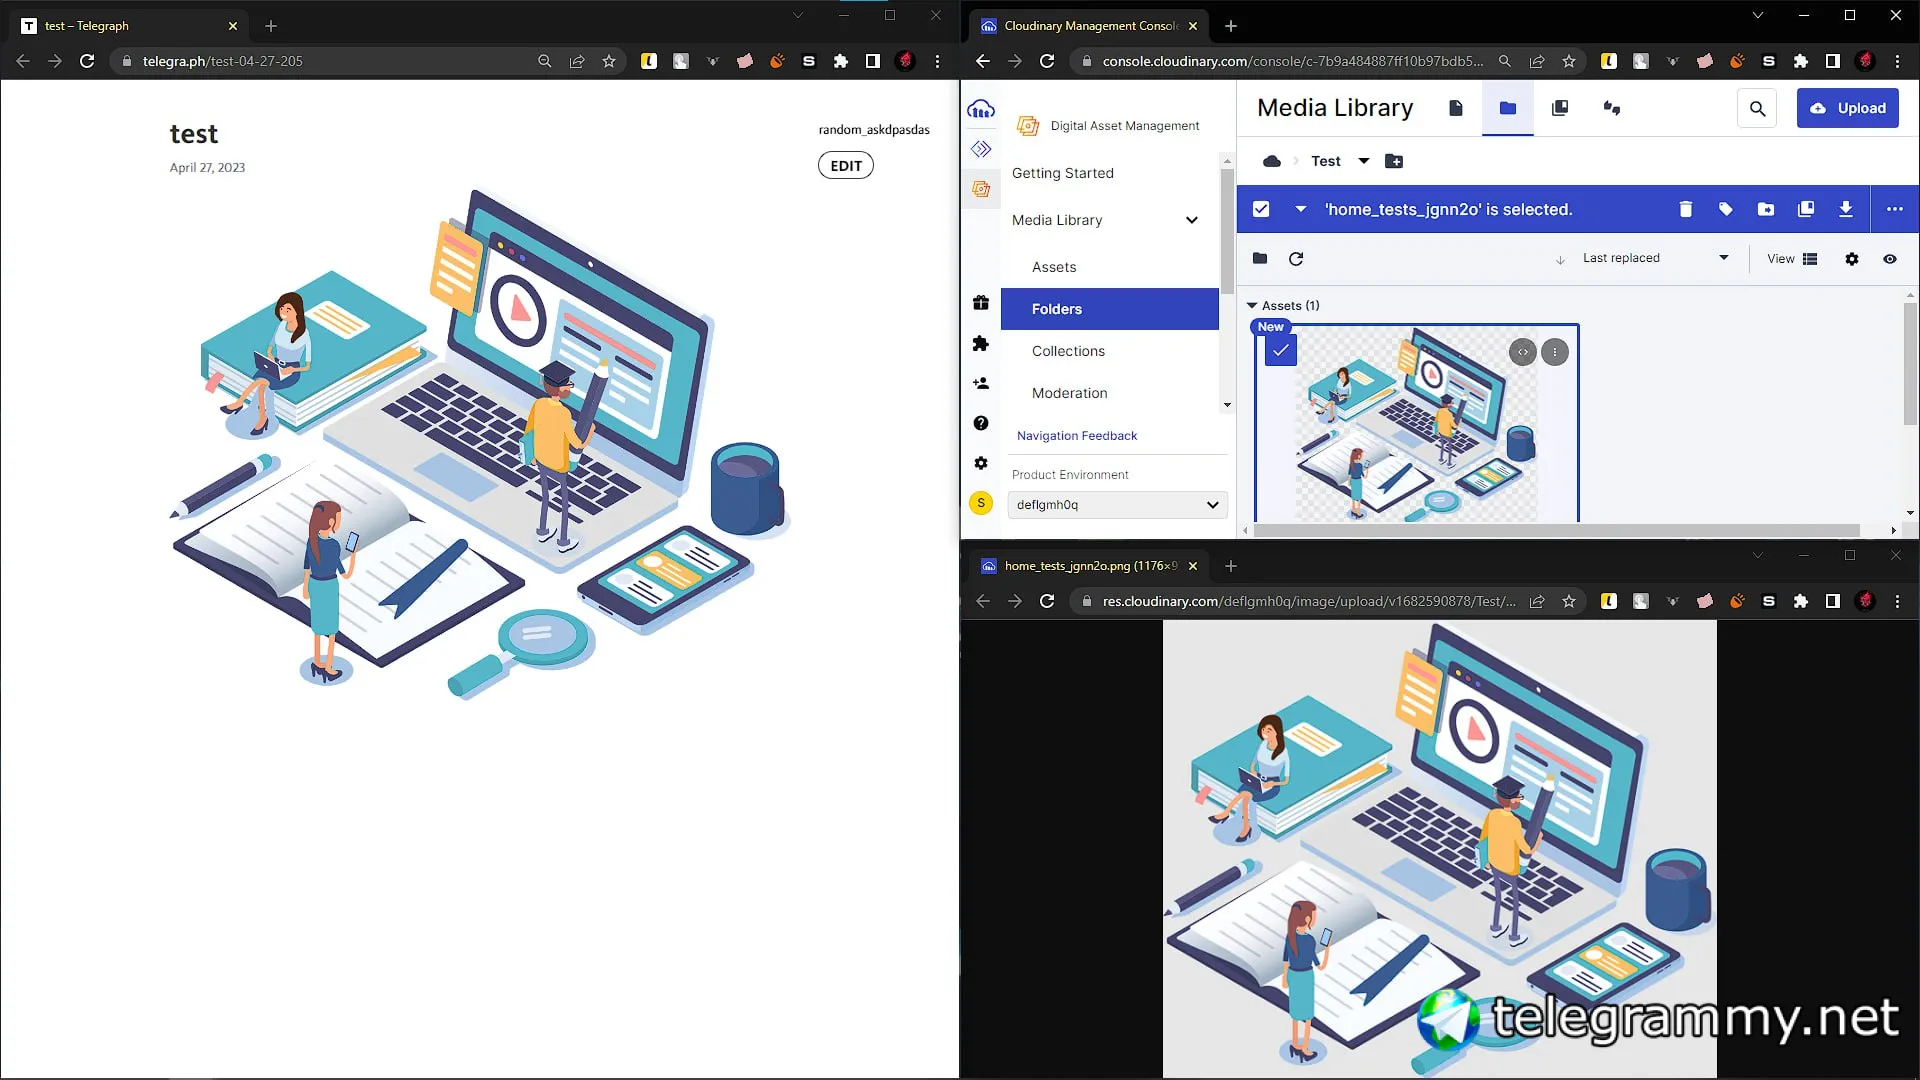Toggle the eye preview pane icon
The height and width of the screenshot is (1080, 1920).
1890,259
